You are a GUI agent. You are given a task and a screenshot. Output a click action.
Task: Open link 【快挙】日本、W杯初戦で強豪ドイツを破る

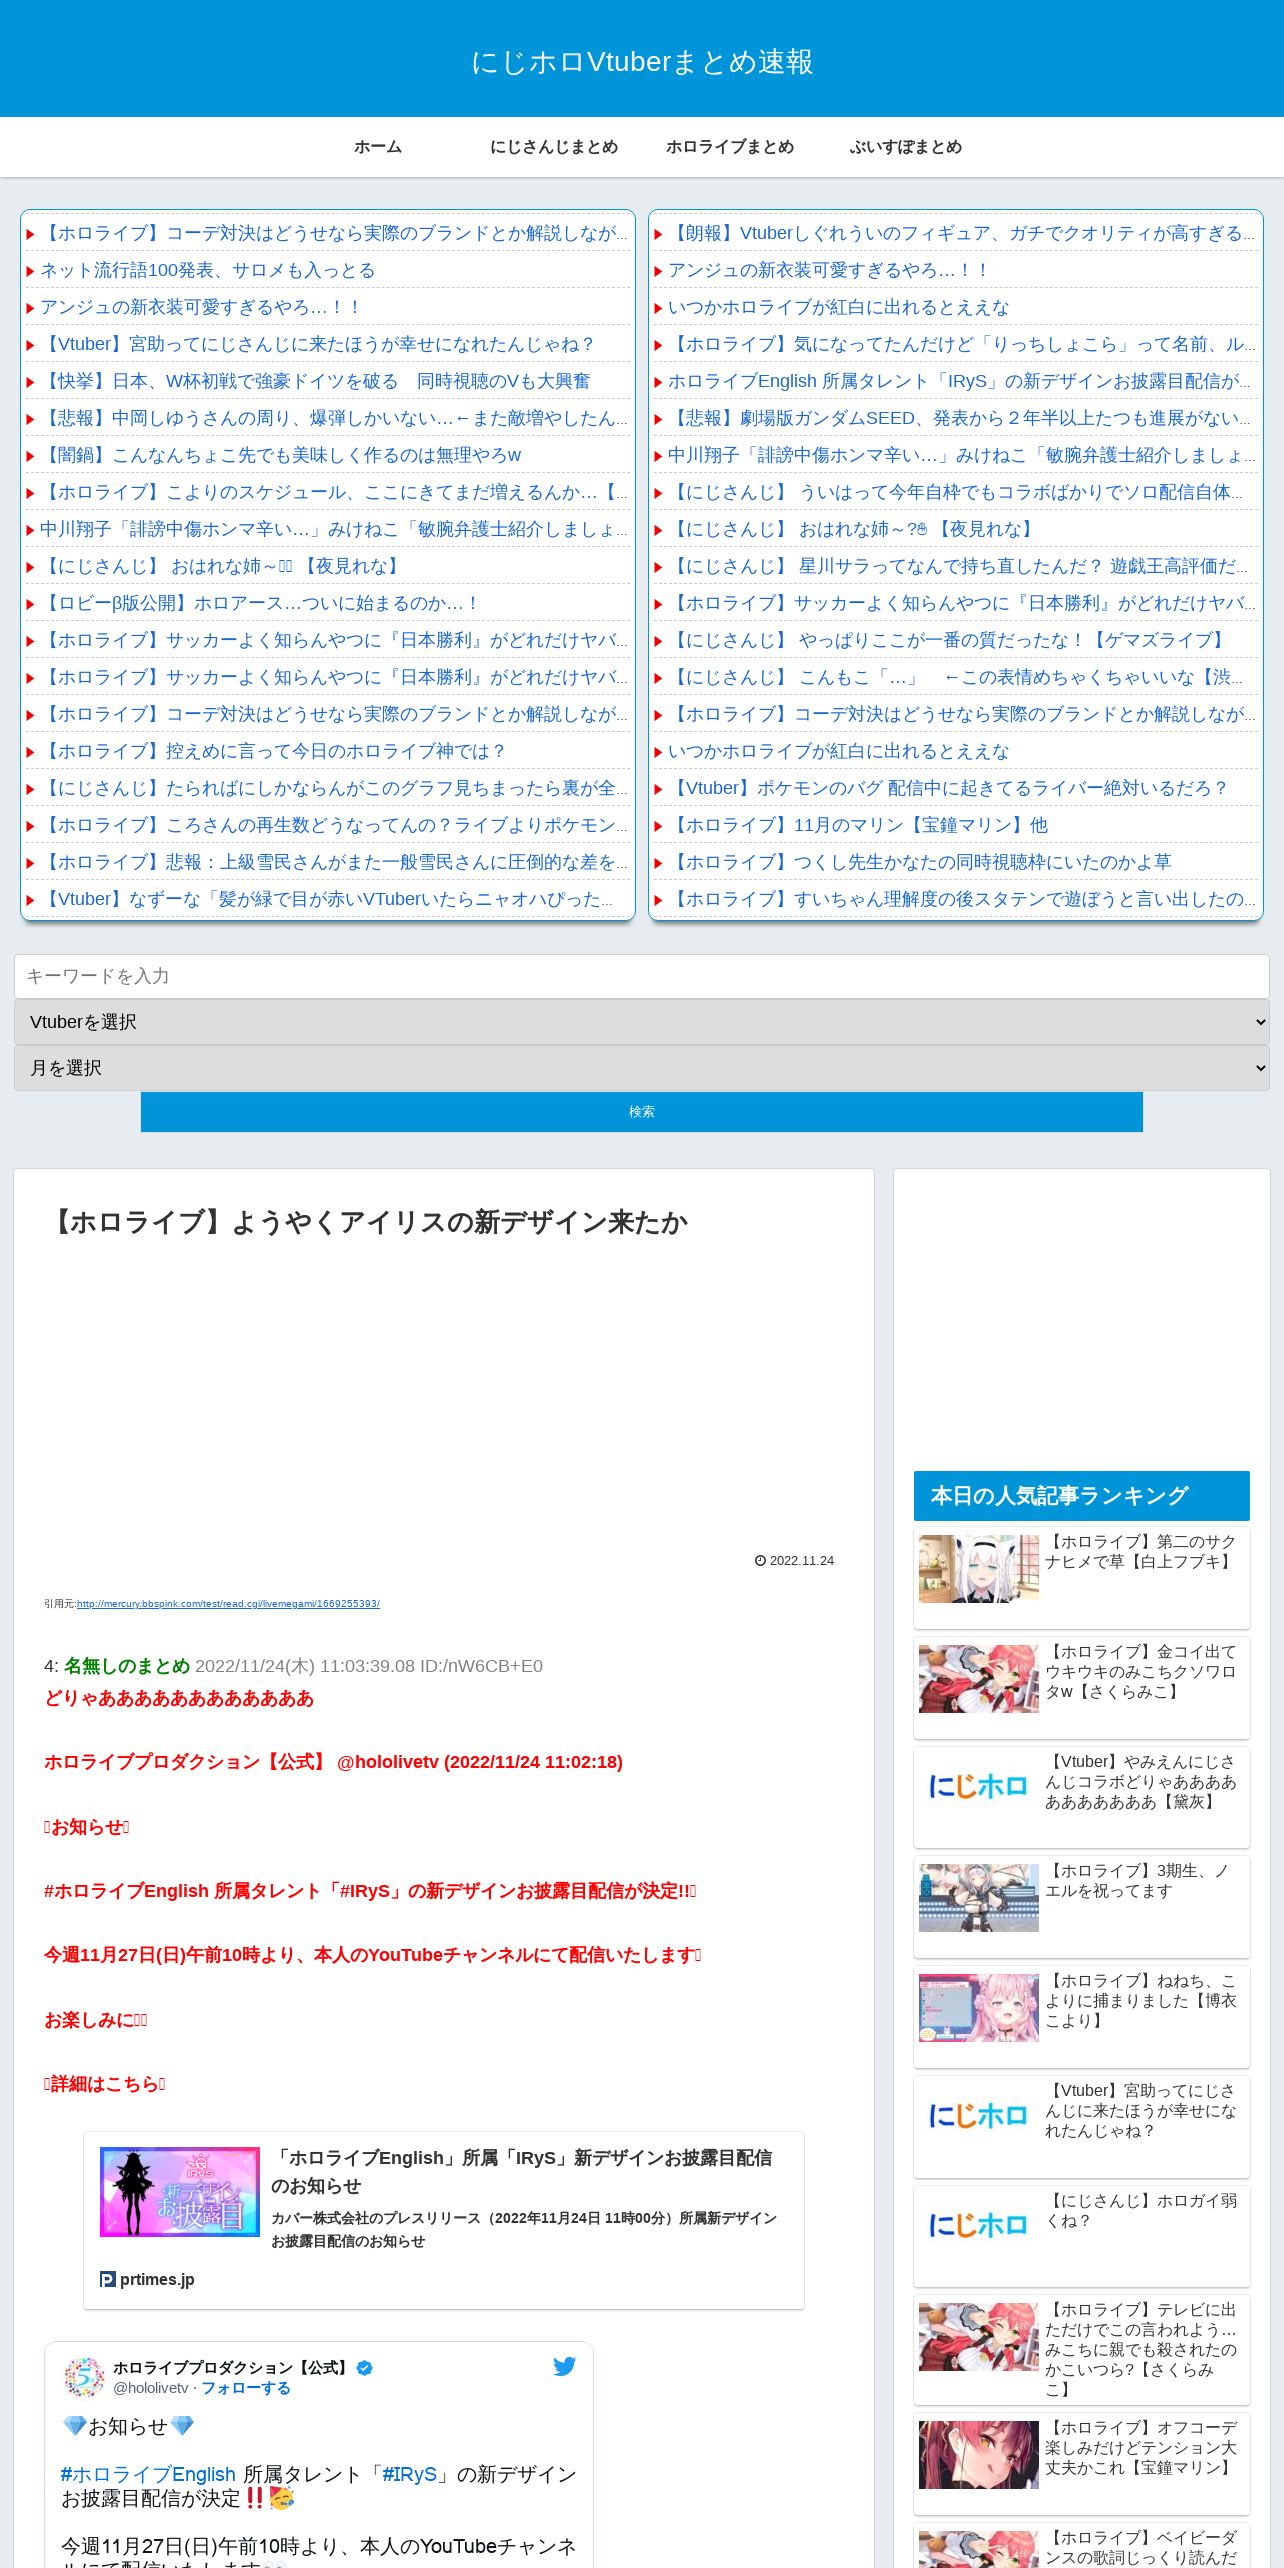click(315, 381)
